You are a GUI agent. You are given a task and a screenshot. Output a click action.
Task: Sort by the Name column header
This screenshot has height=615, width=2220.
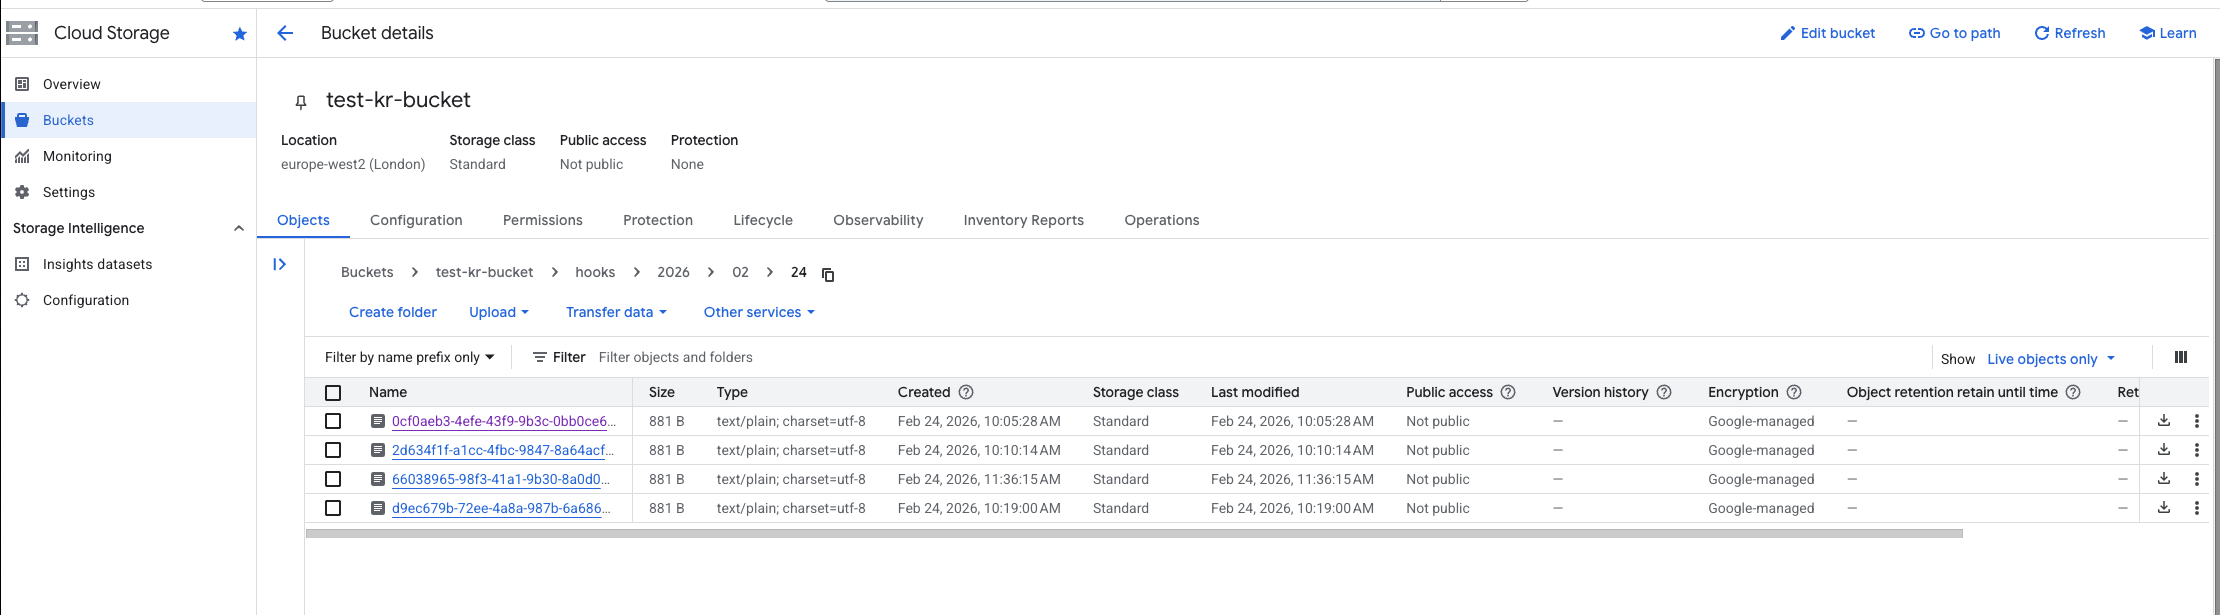(388, 392)
